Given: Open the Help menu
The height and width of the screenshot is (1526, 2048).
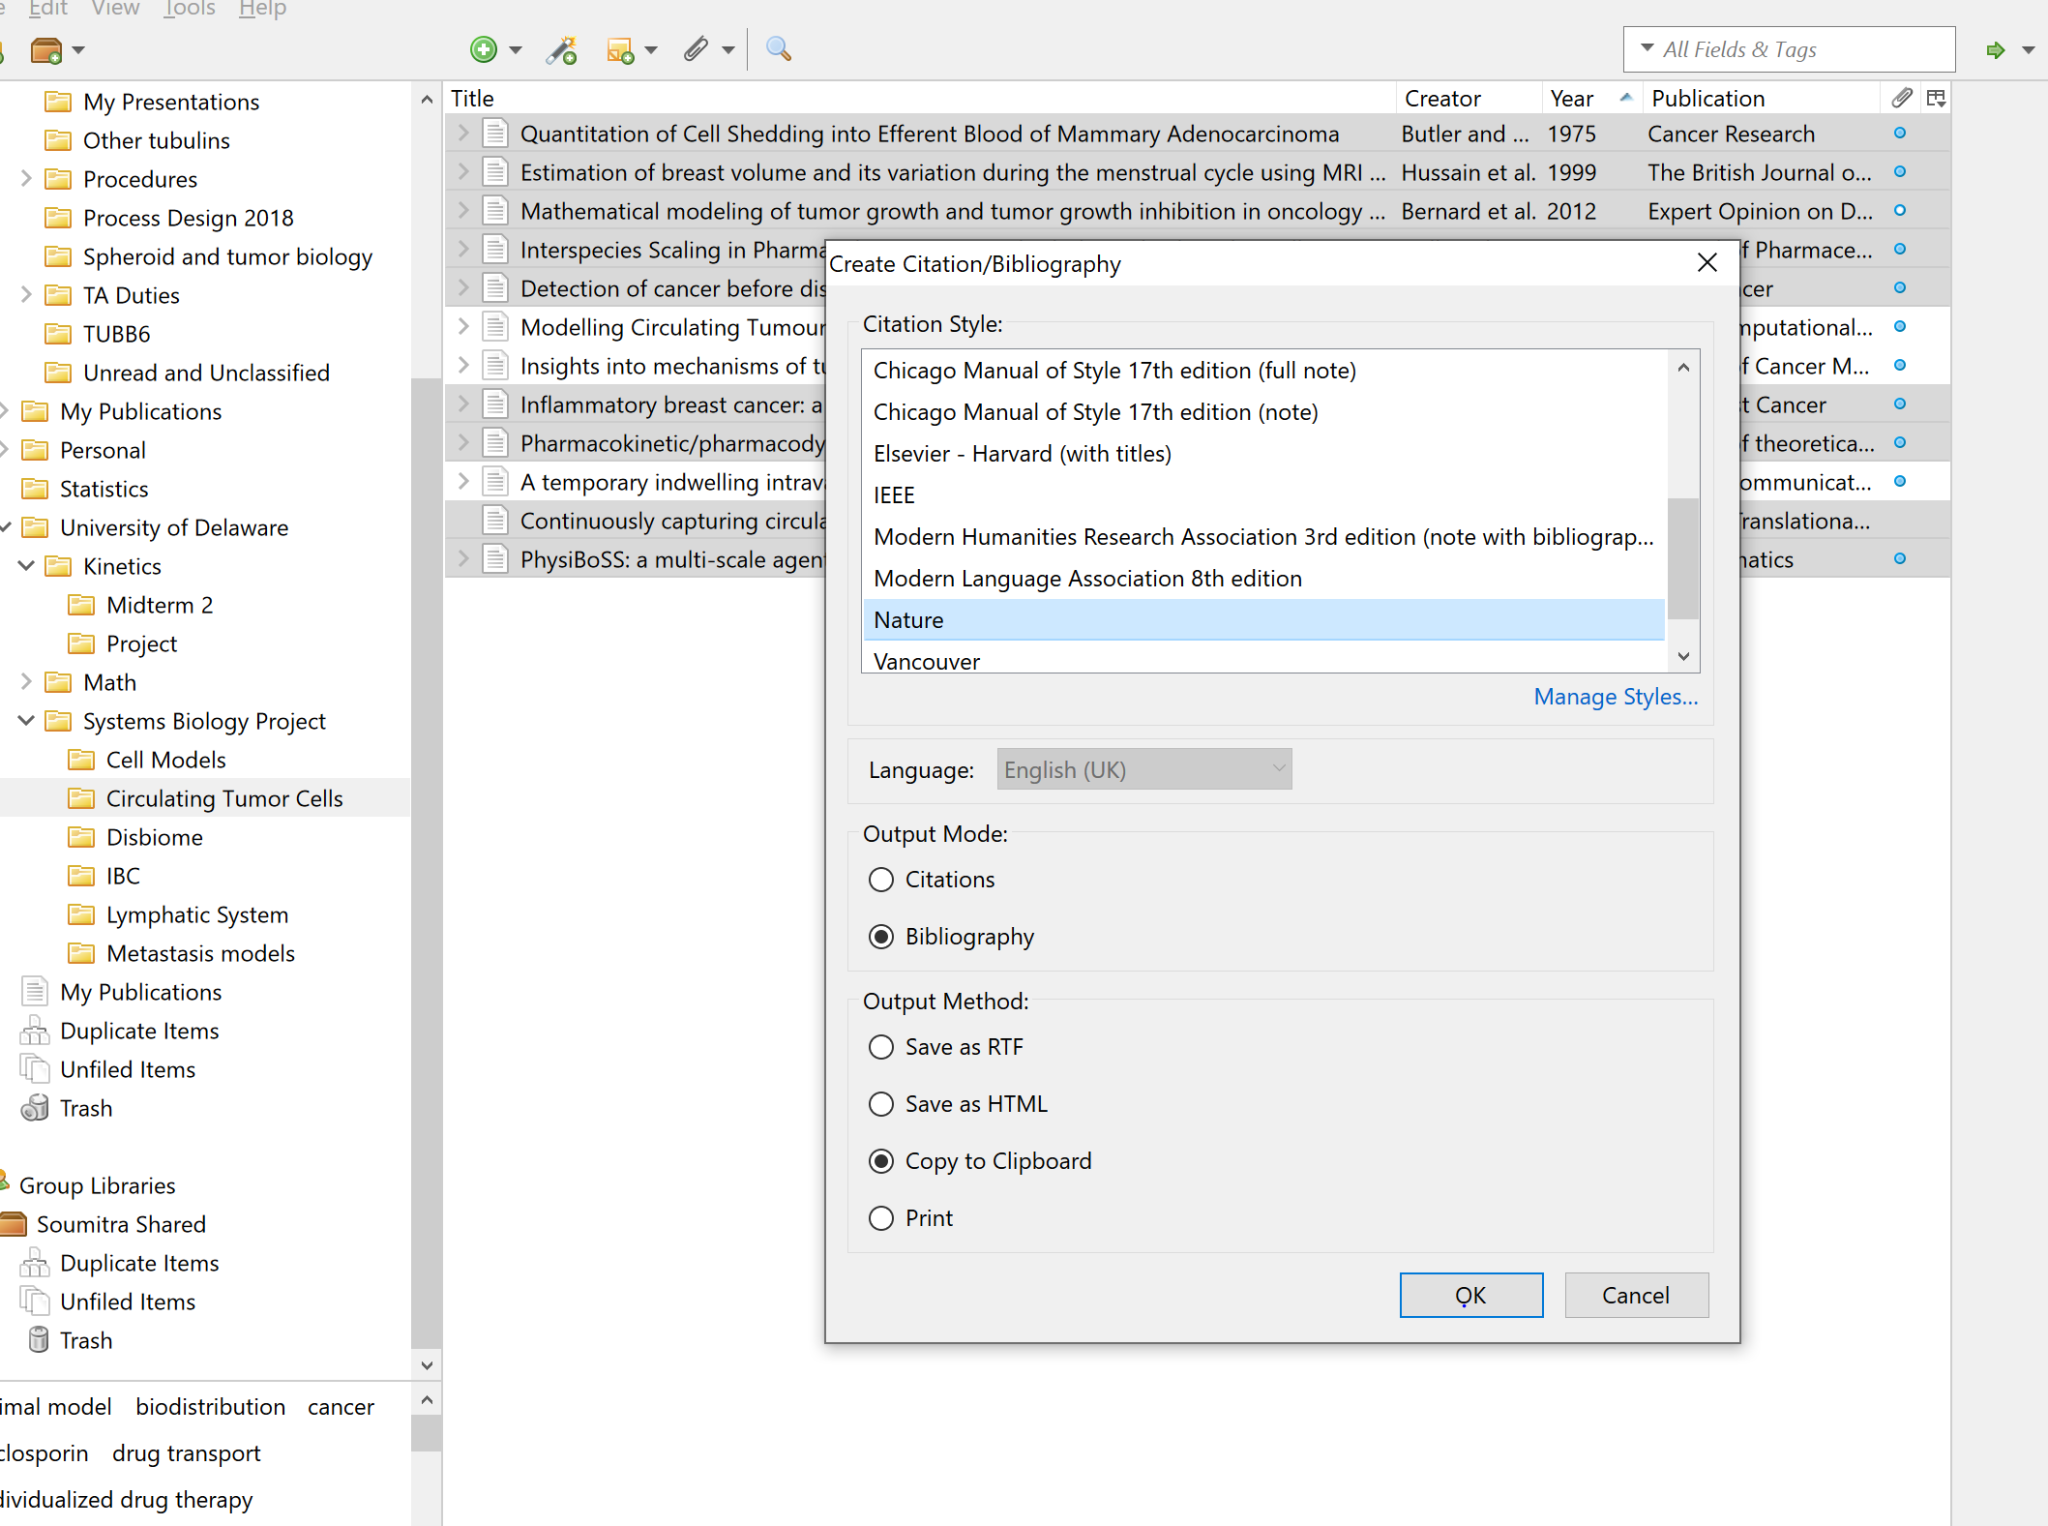Looking at the screenshot, I should click(x=262, y=9).
